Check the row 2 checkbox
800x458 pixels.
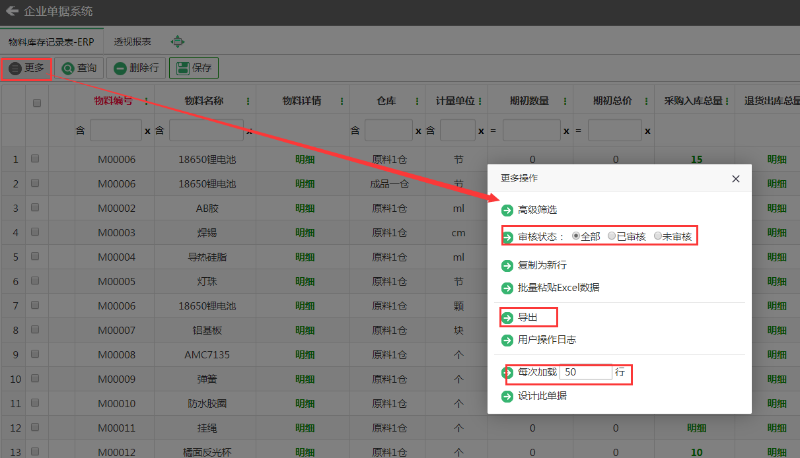[35, 183]
